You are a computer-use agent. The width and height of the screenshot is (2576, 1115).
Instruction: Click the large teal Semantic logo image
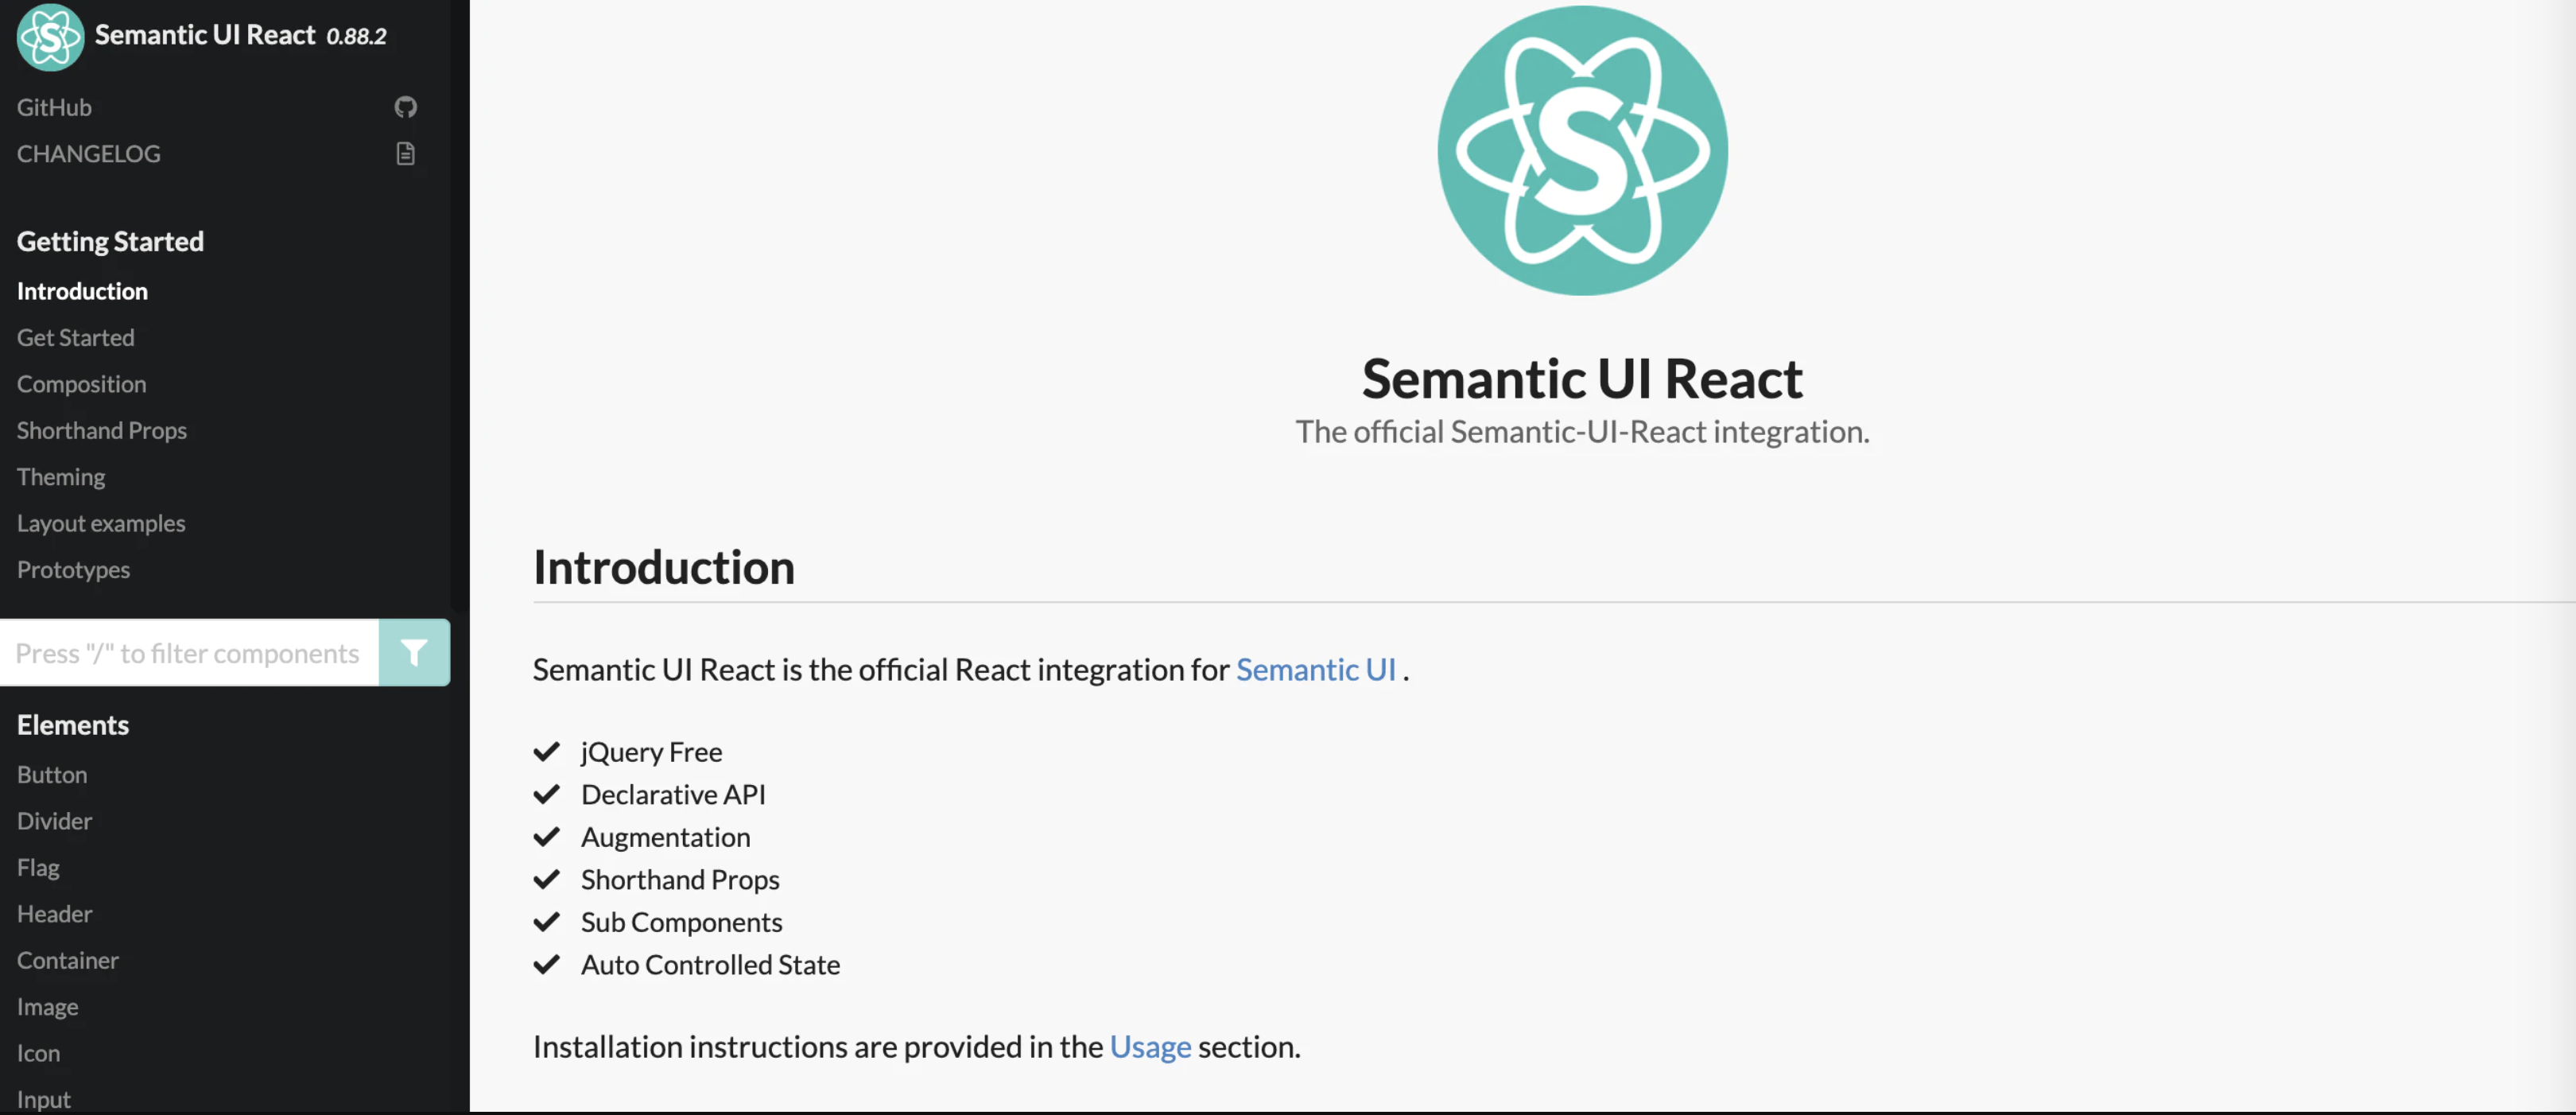coord(1582,151)
